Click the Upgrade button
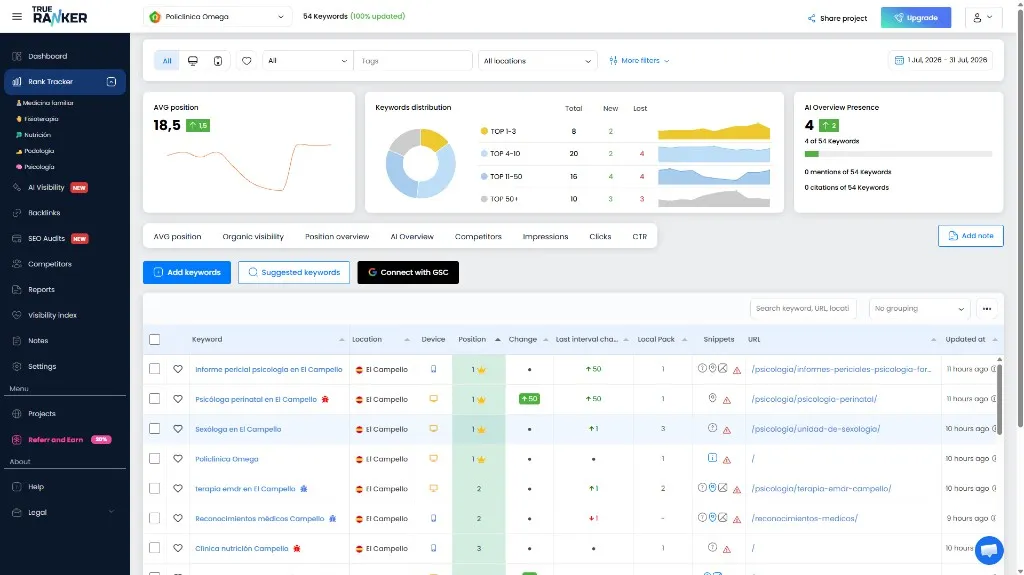1024x575 pixels. coord(916,18)
